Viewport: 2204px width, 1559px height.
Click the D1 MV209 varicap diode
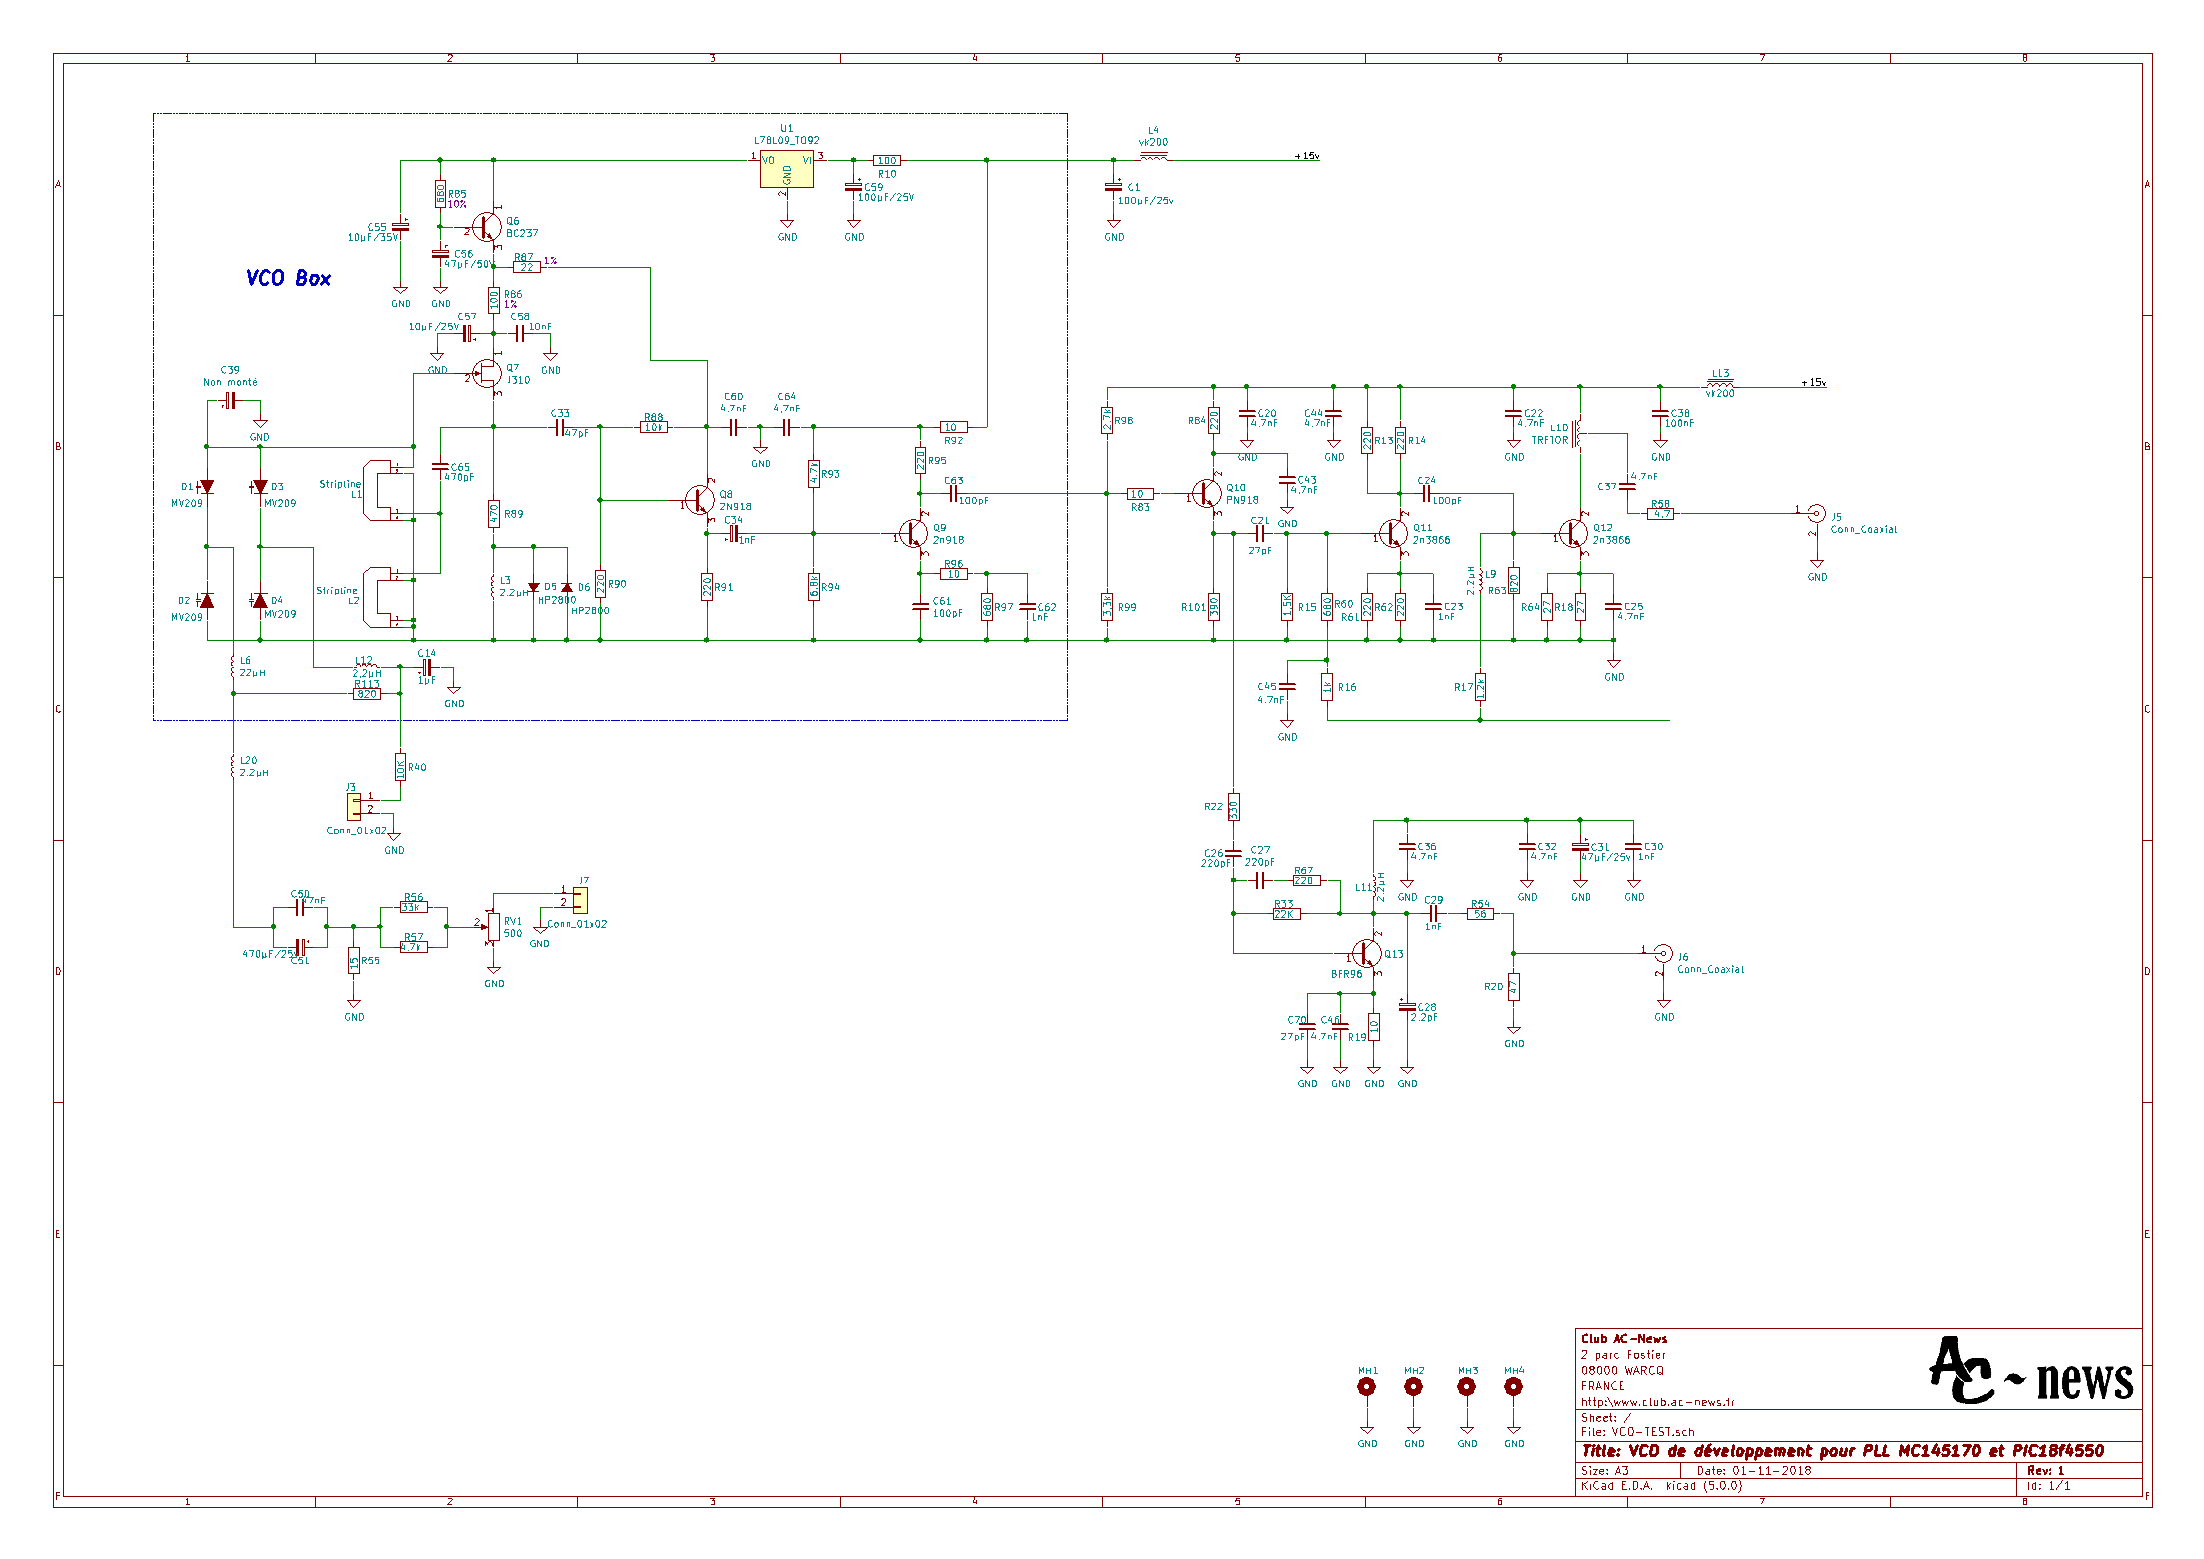[206, 487]
